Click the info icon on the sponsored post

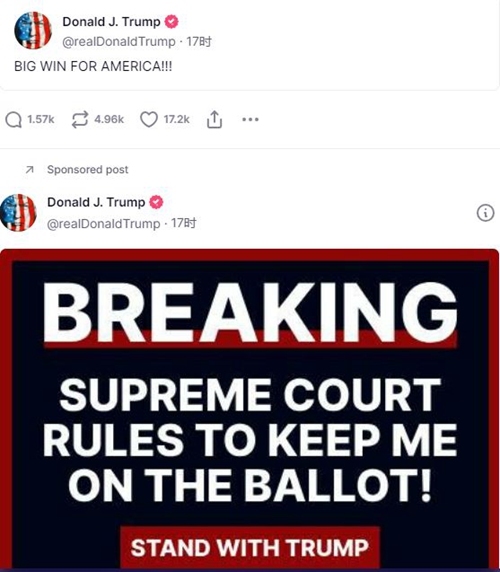point(485,213)
